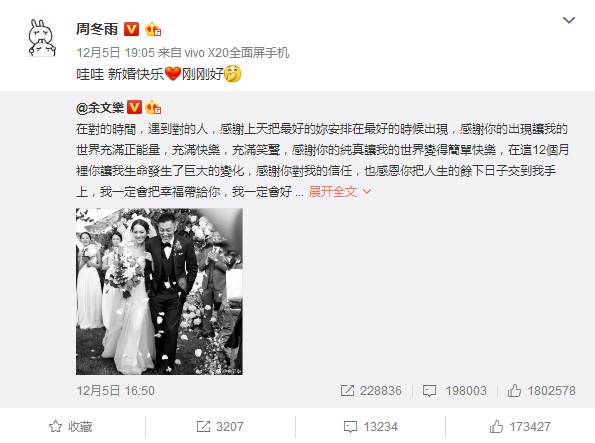Open the black-and-white wedding photo thumbnail

[159, 291]
